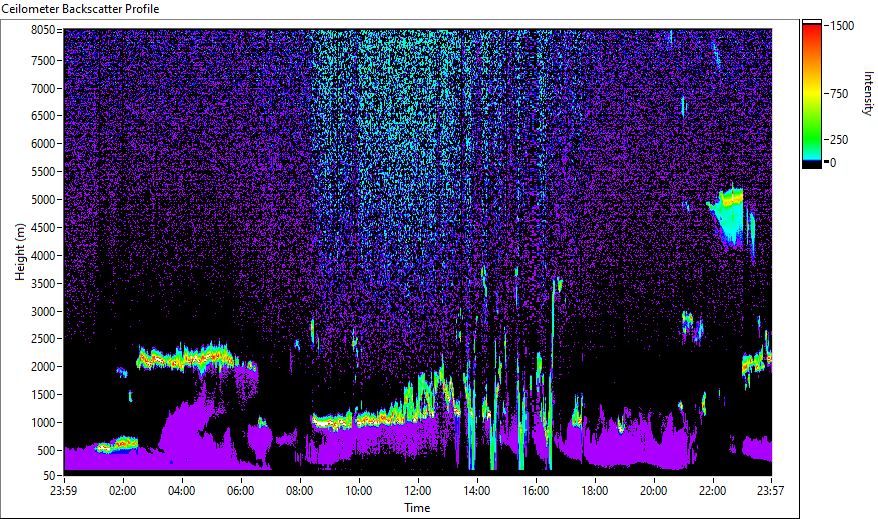Click the 2000 height tick label
878x519 pixels.
click(44, 367)
